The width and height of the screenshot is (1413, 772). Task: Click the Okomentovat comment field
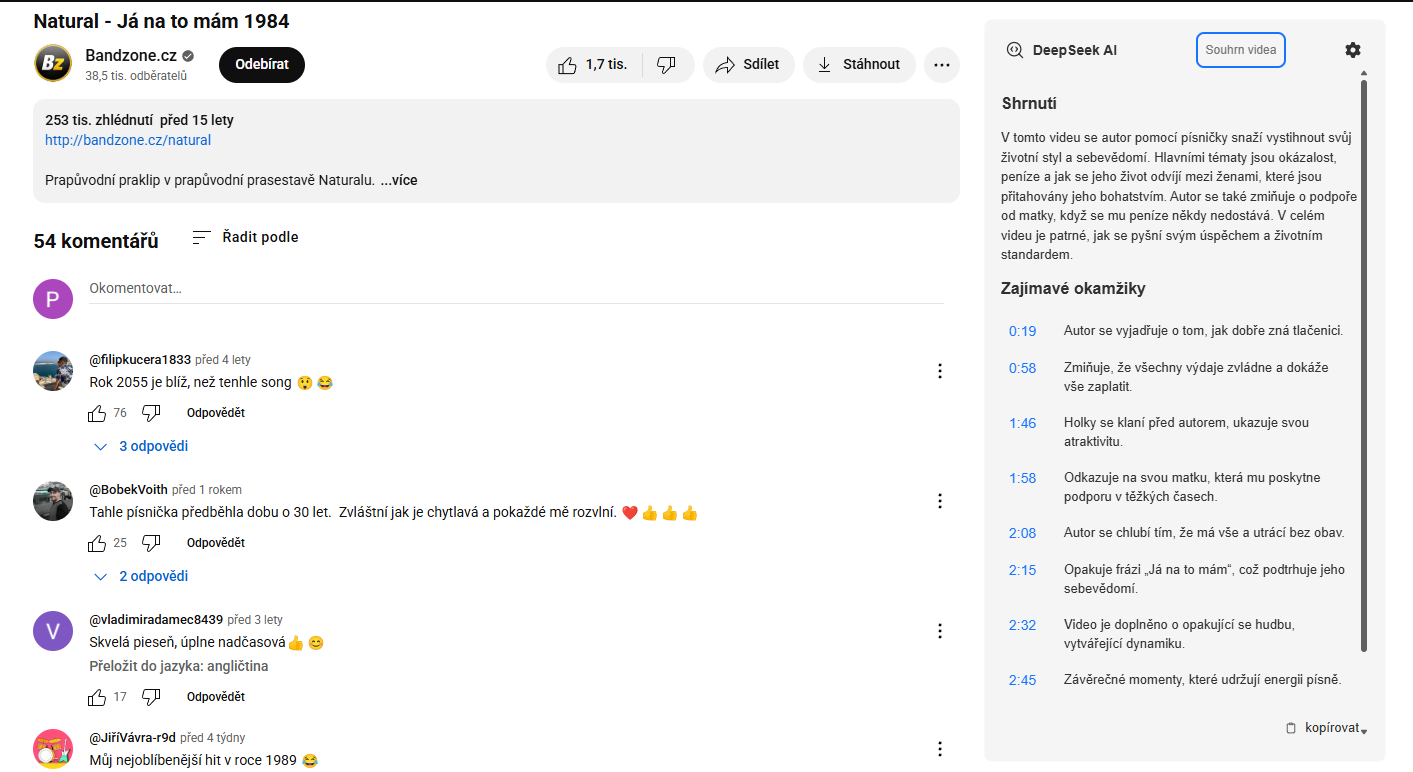[516, 289]
